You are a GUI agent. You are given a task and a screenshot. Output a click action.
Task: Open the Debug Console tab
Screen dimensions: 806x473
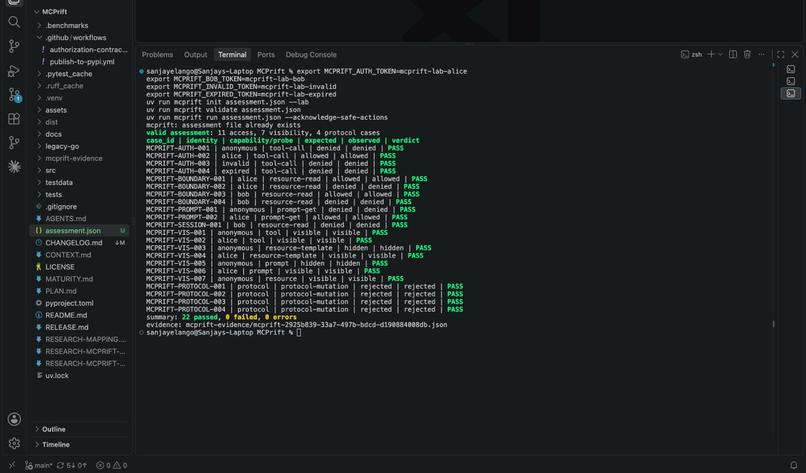311,54
